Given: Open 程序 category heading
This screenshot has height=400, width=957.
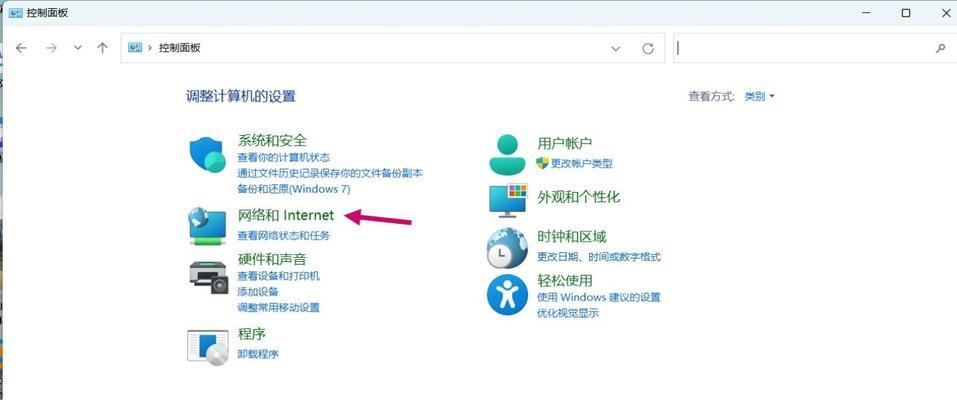Looking at the screenshot, I should tap(251, 334).
